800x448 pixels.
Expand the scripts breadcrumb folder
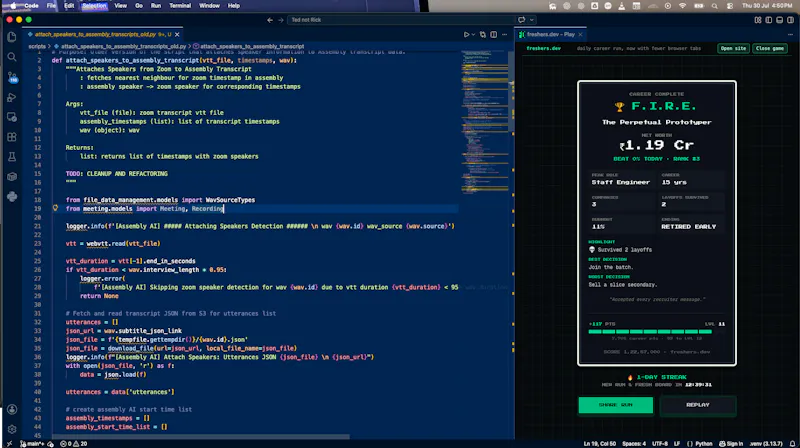[37, 46]
